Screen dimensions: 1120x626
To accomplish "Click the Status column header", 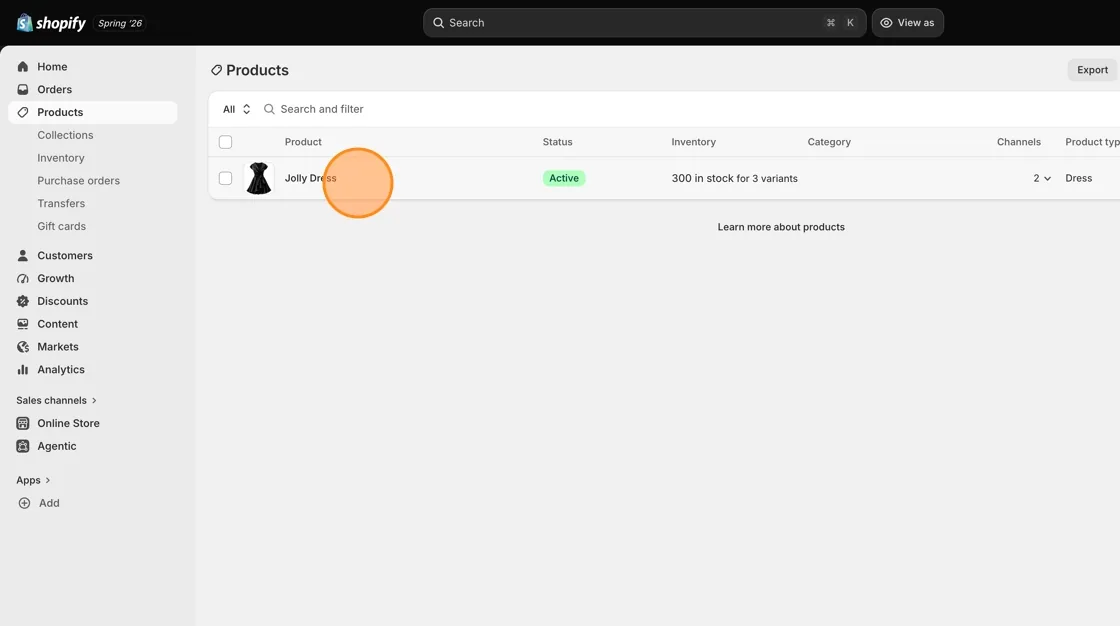I will [x=557, y=142].
